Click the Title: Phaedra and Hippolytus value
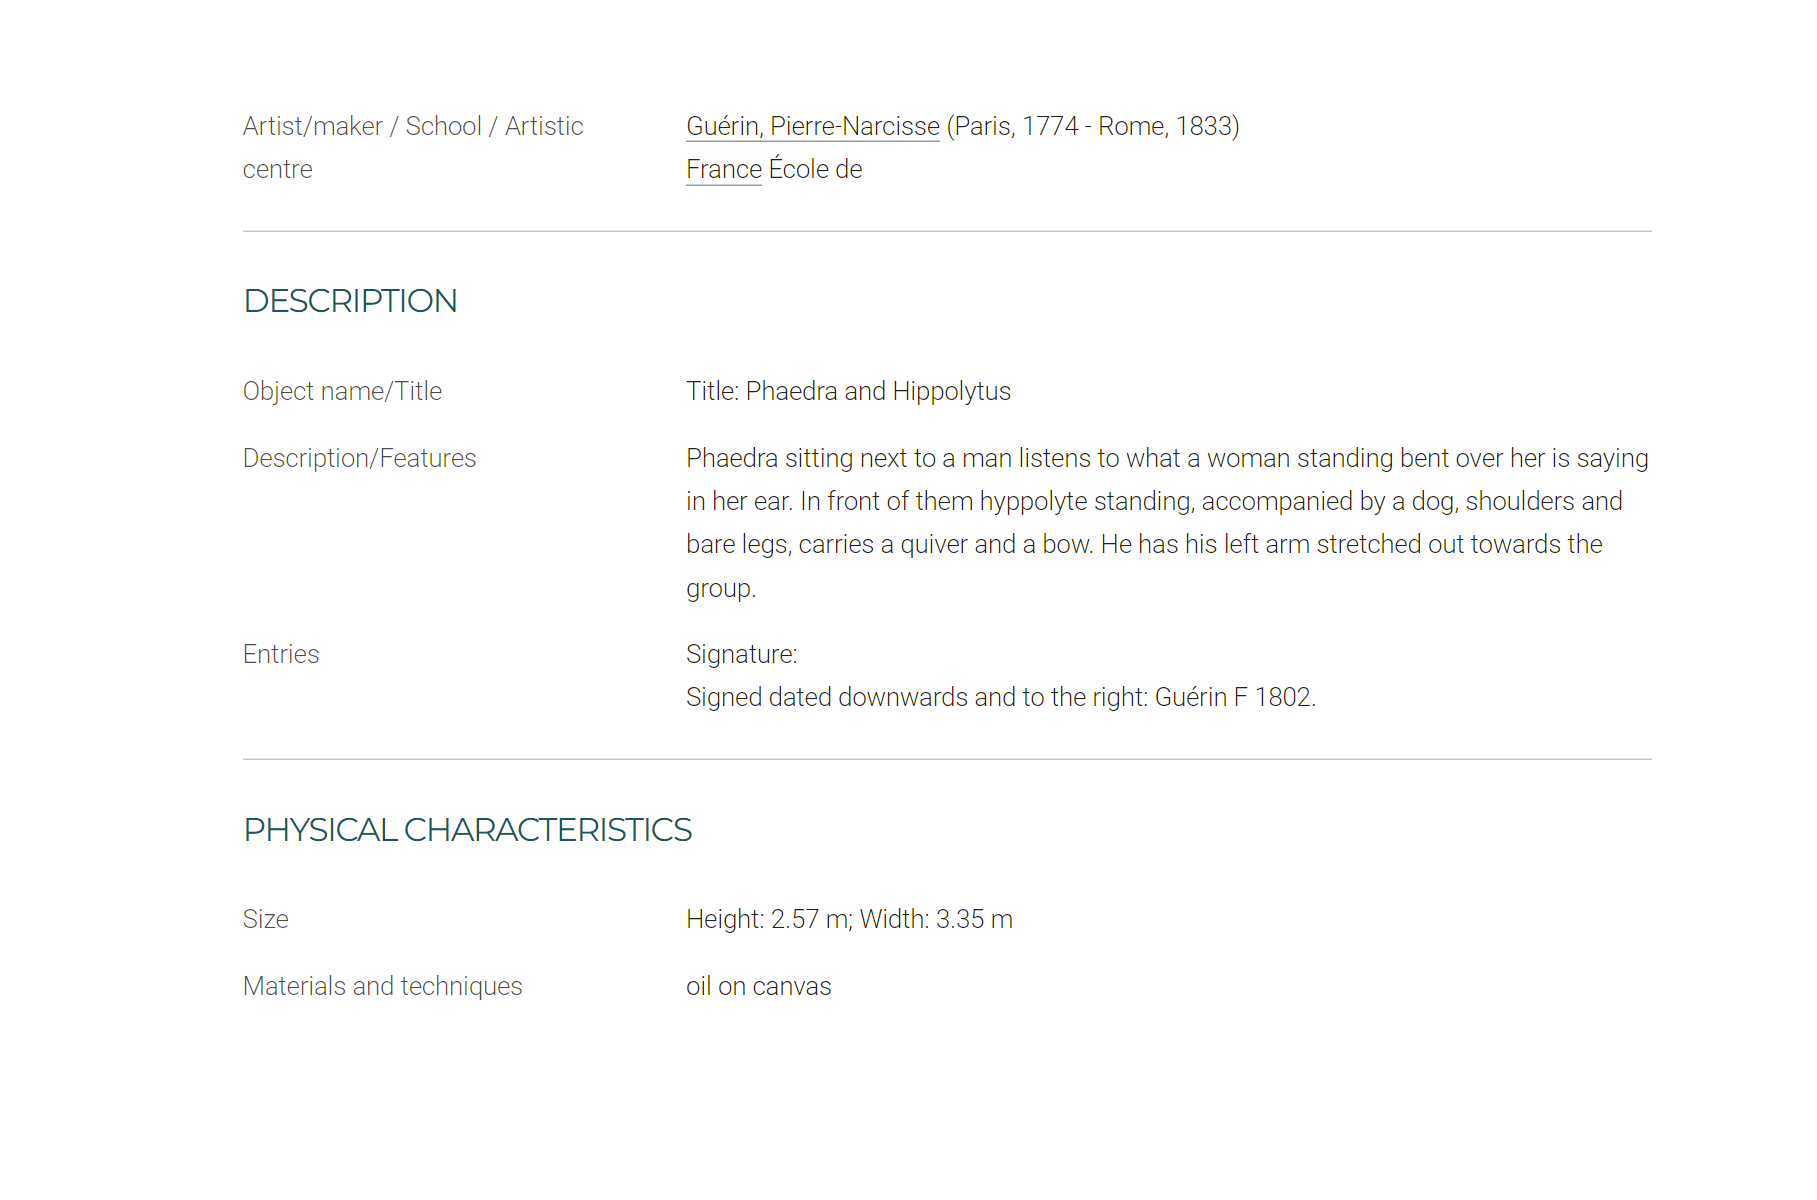This screenshot has width=1817, height=1200. coord(848,391)
